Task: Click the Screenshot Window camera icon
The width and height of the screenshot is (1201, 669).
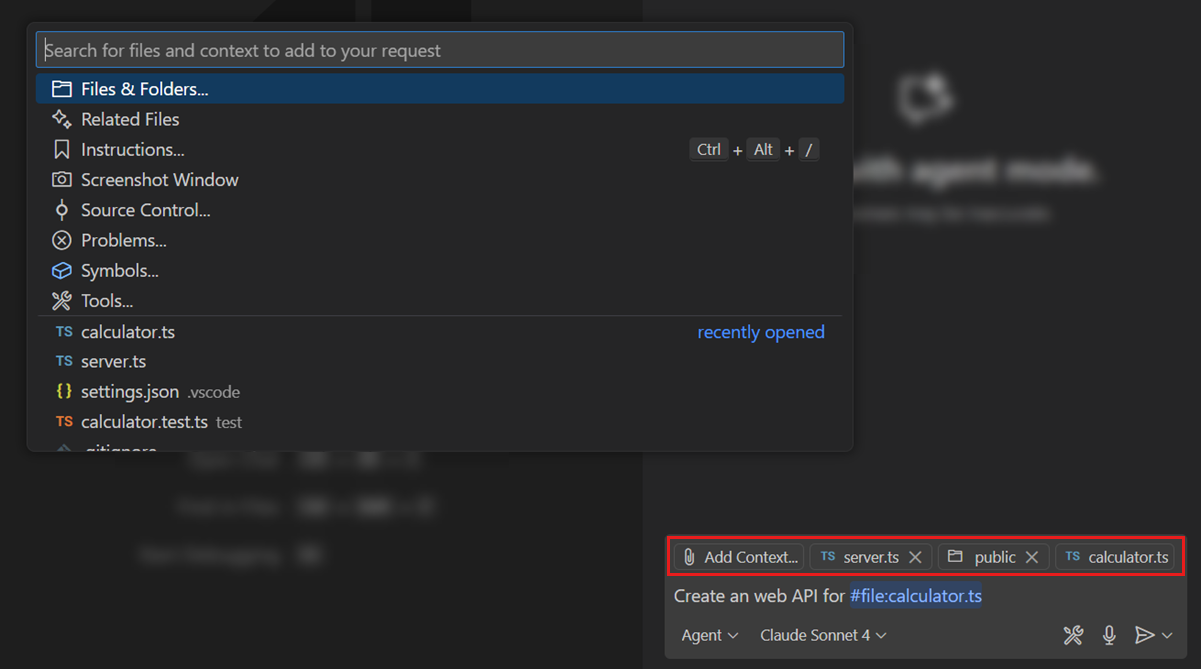Action: (x=62, y=179)
